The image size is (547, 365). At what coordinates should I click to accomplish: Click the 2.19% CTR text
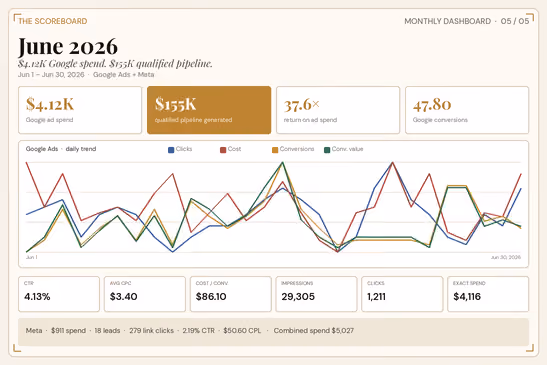pyautogui.click(x=198, y=330)
